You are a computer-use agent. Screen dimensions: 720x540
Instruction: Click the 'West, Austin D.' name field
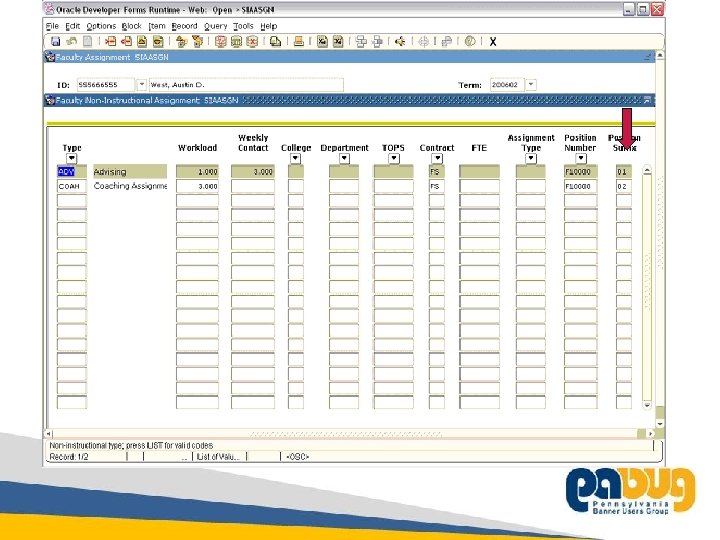coord(246,84)
